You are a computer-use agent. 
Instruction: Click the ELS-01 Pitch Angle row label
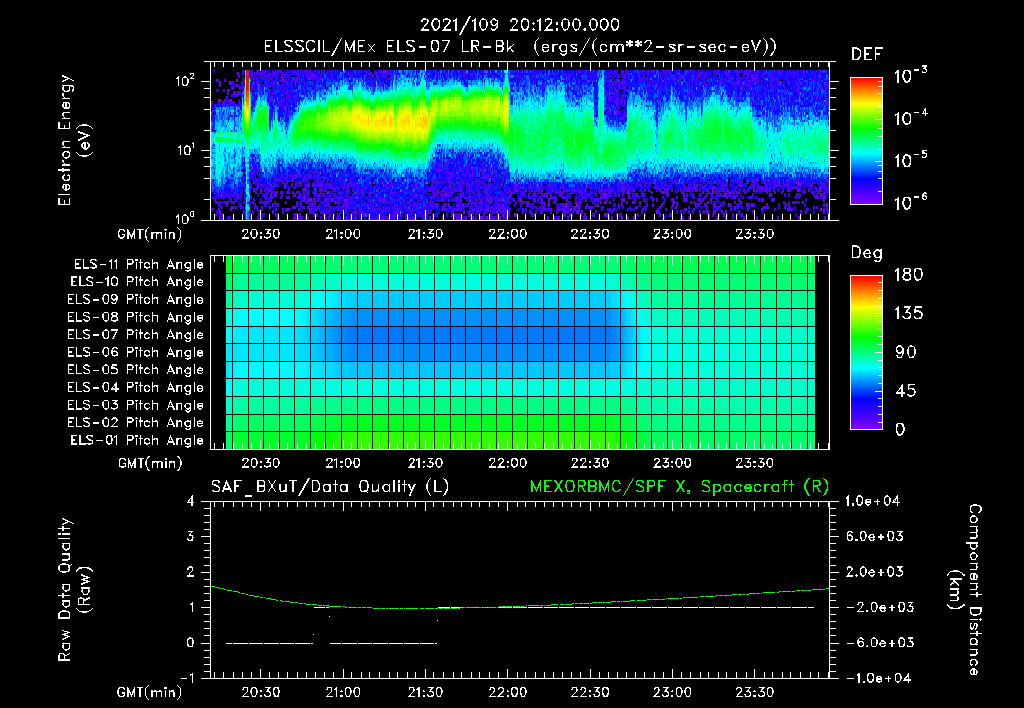tap(137, 441)
